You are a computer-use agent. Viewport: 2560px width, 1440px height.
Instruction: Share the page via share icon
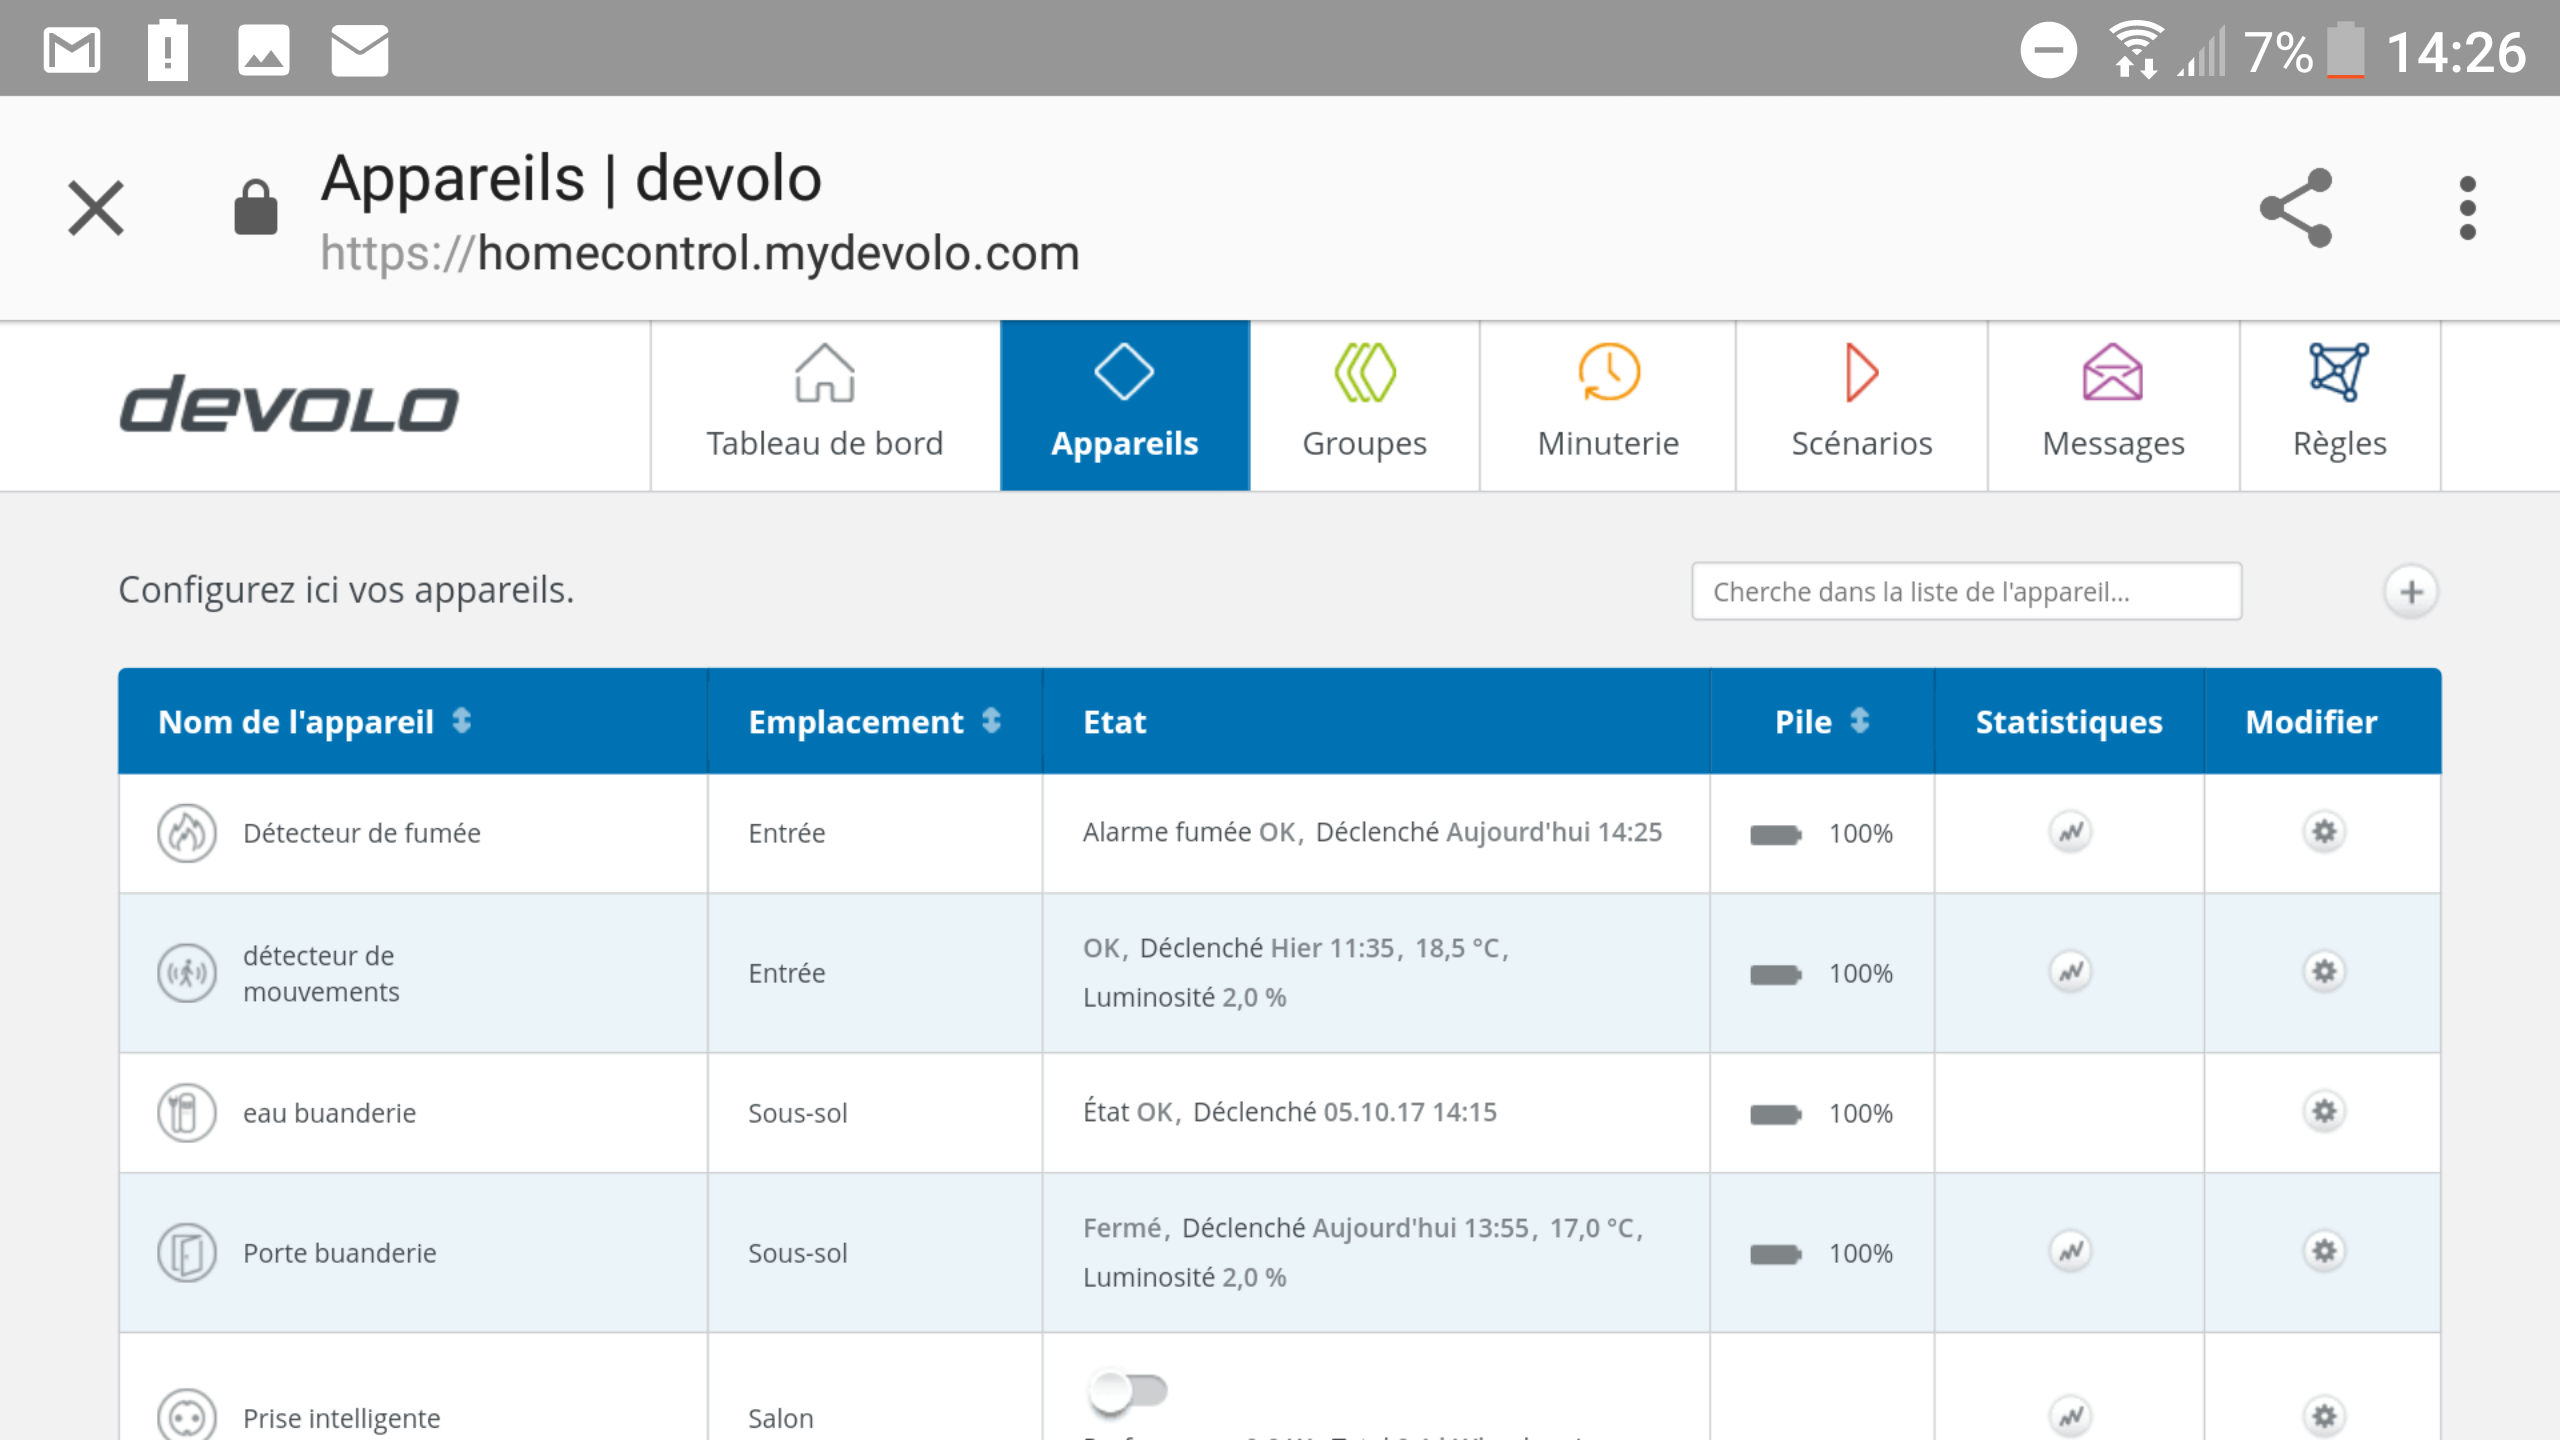pos(2296,208)
